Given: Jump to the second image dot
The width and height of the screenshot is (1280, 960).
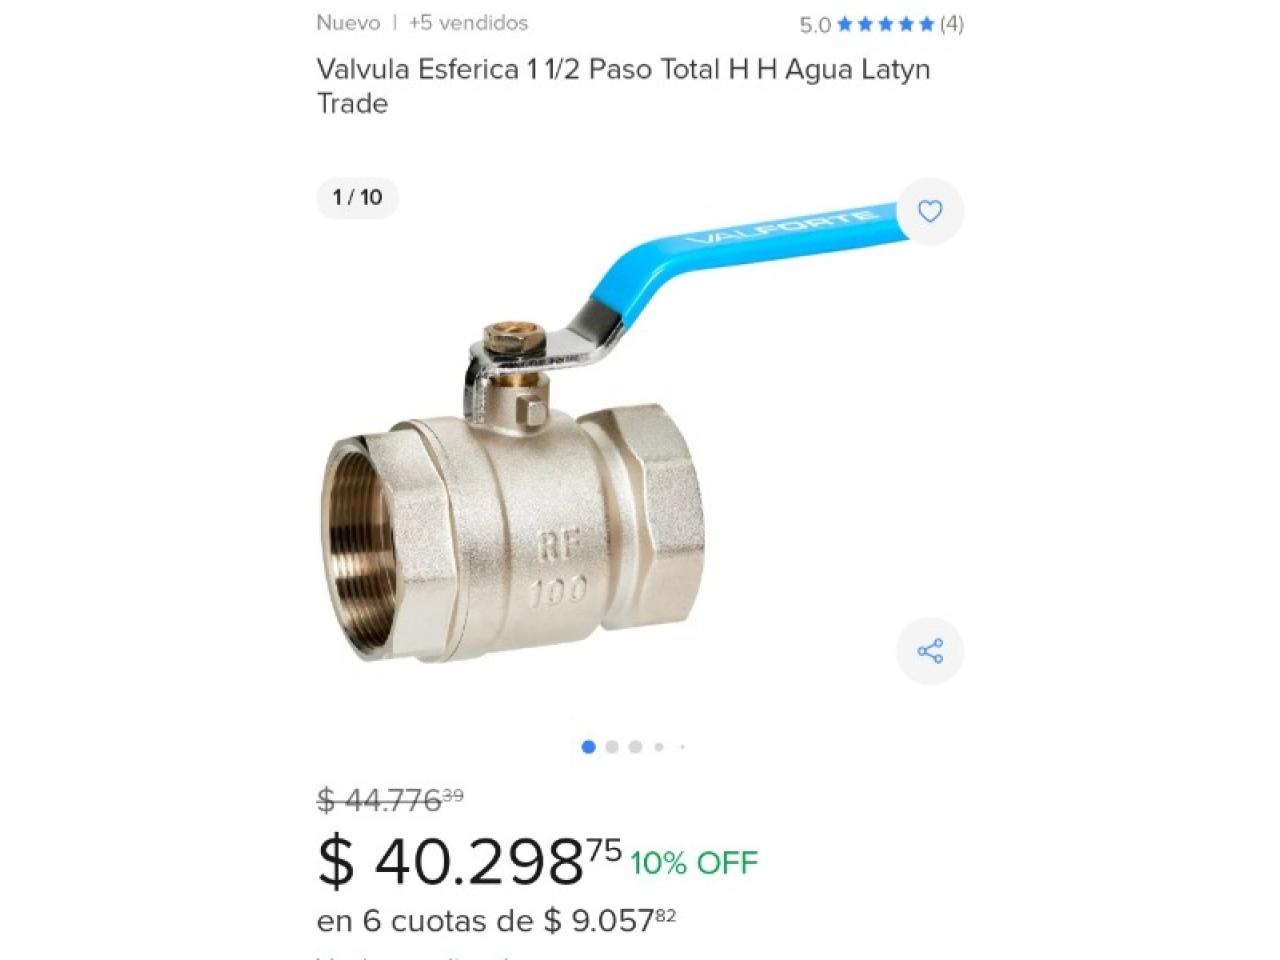Looking at the screenshot, I should pos(612,747).
